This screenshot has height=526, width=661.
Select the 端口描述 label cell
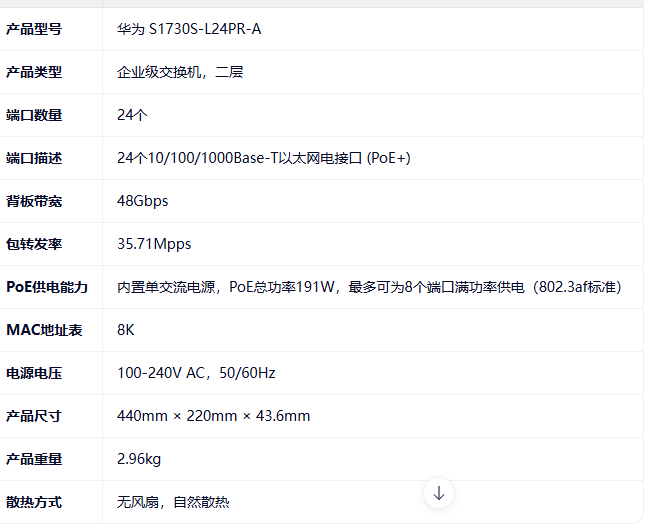[x=34, y=158]
